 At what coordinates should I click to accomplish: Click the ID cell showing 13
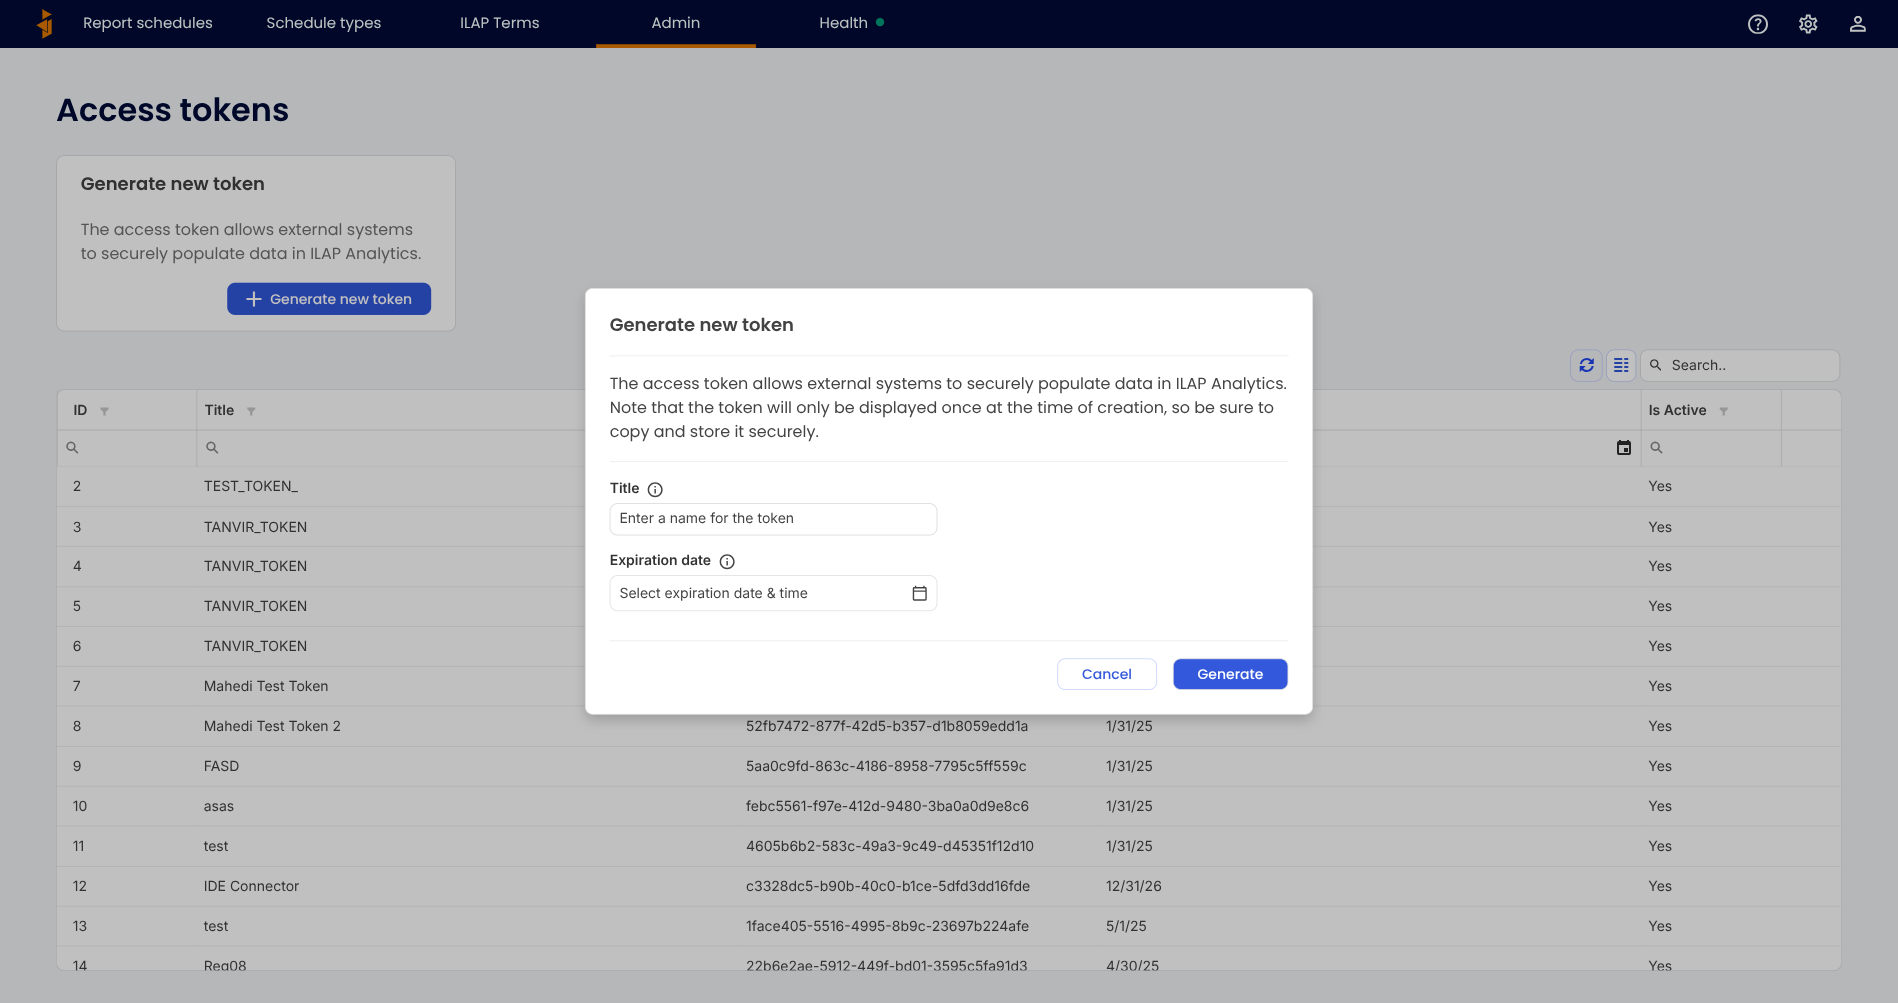pos(80,926)
